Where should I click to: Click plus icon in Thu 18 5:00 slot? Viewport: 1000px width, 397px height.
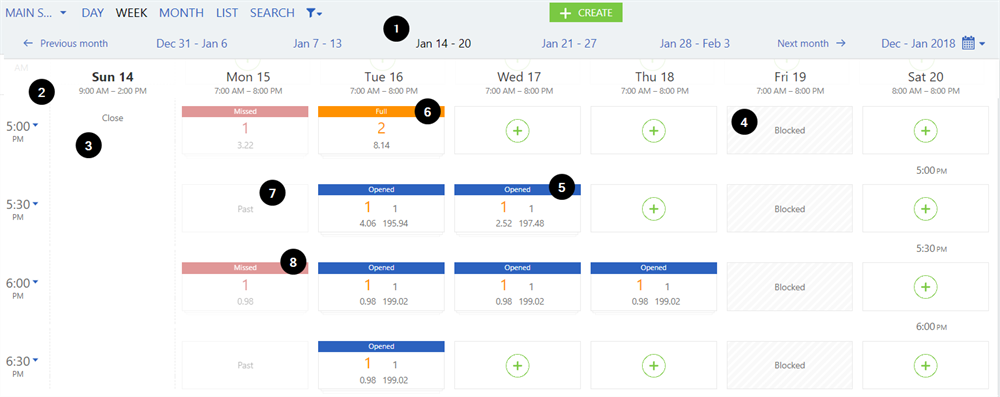point(653,130)
